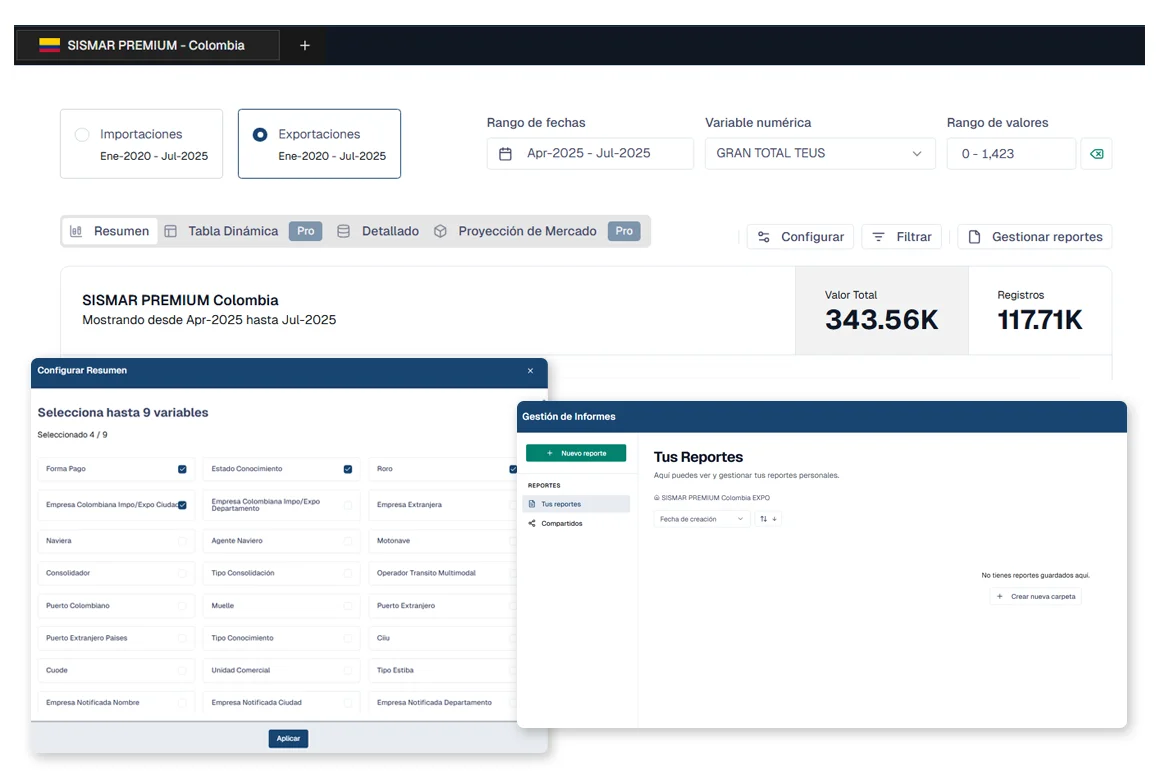Click the Filtrar button
The width and height of the screenshot is (1166, 782).
coord(901,237)
